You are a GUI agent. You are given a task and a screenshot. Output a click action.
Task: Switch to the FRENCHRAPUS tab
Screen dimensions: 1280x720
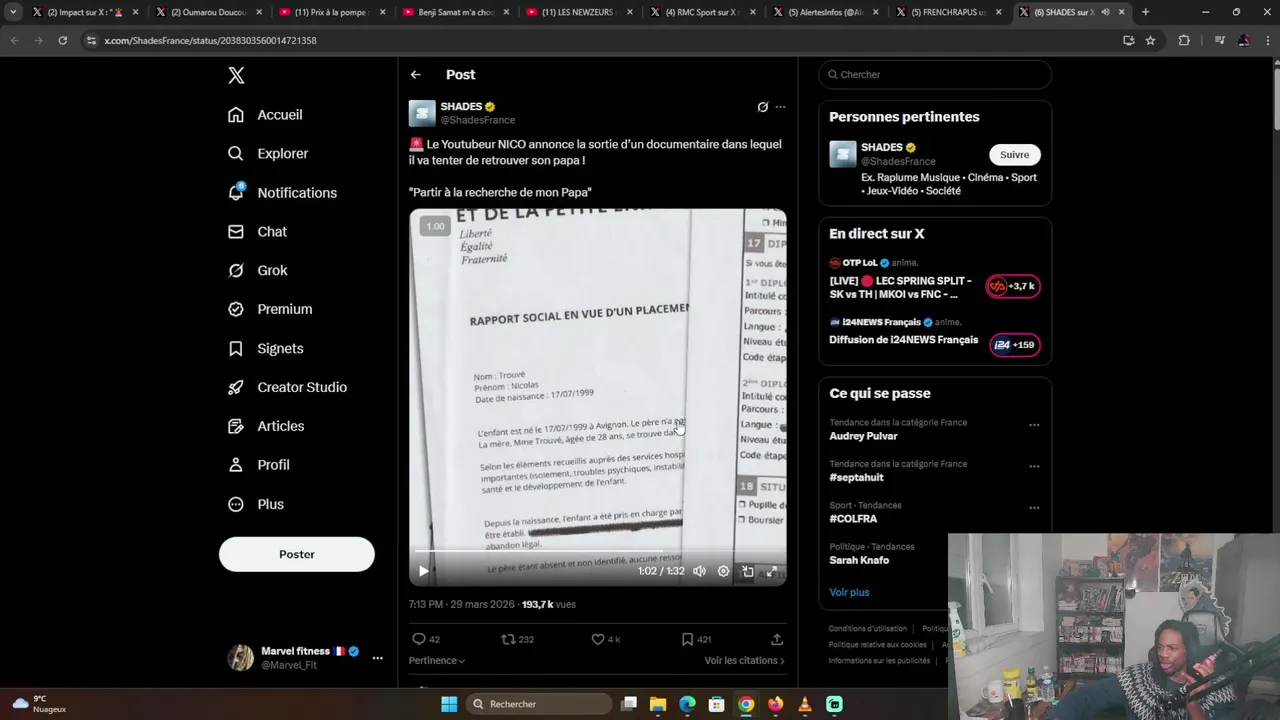(x=948, y=12)
